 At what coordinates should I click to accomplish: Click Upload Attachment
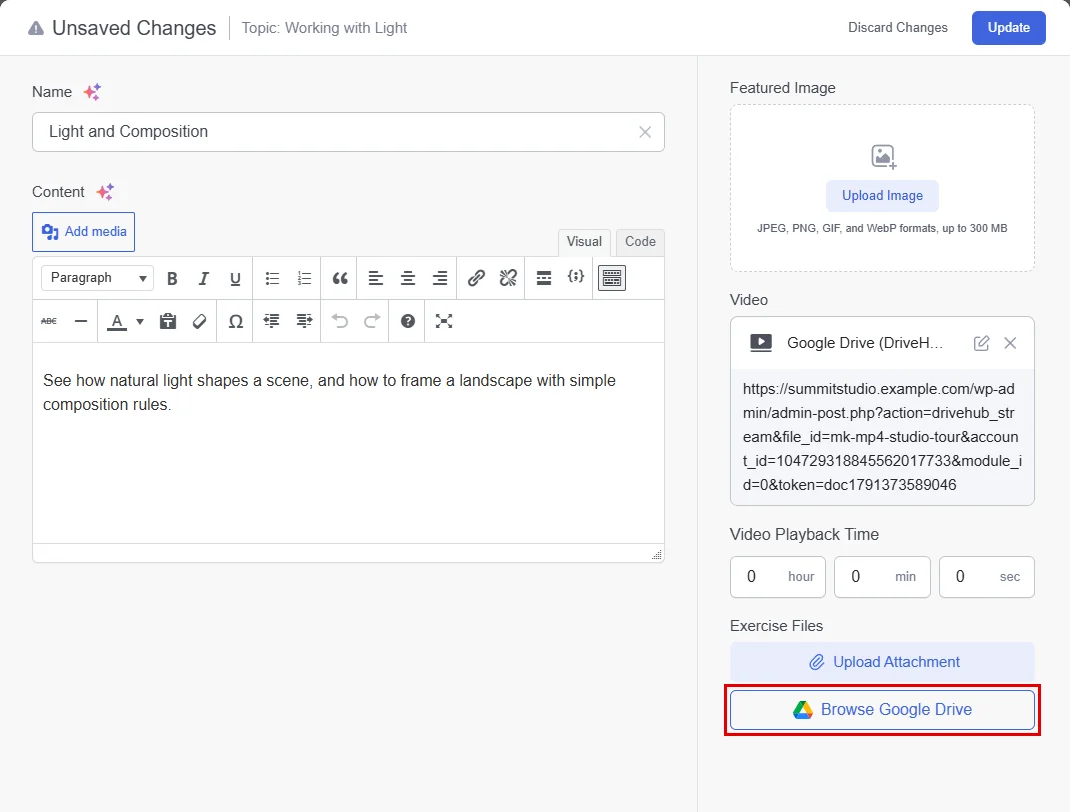coord(882,662)
